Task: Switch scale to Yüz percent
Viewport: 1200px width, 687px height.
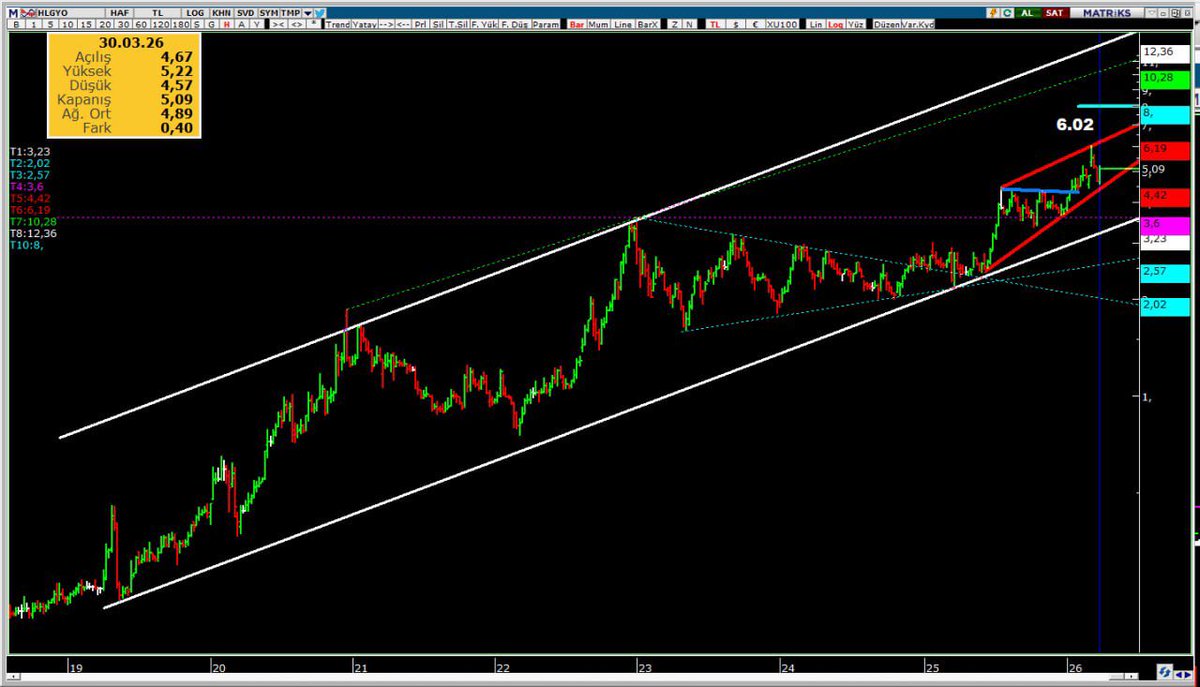Action: point(855,24)
